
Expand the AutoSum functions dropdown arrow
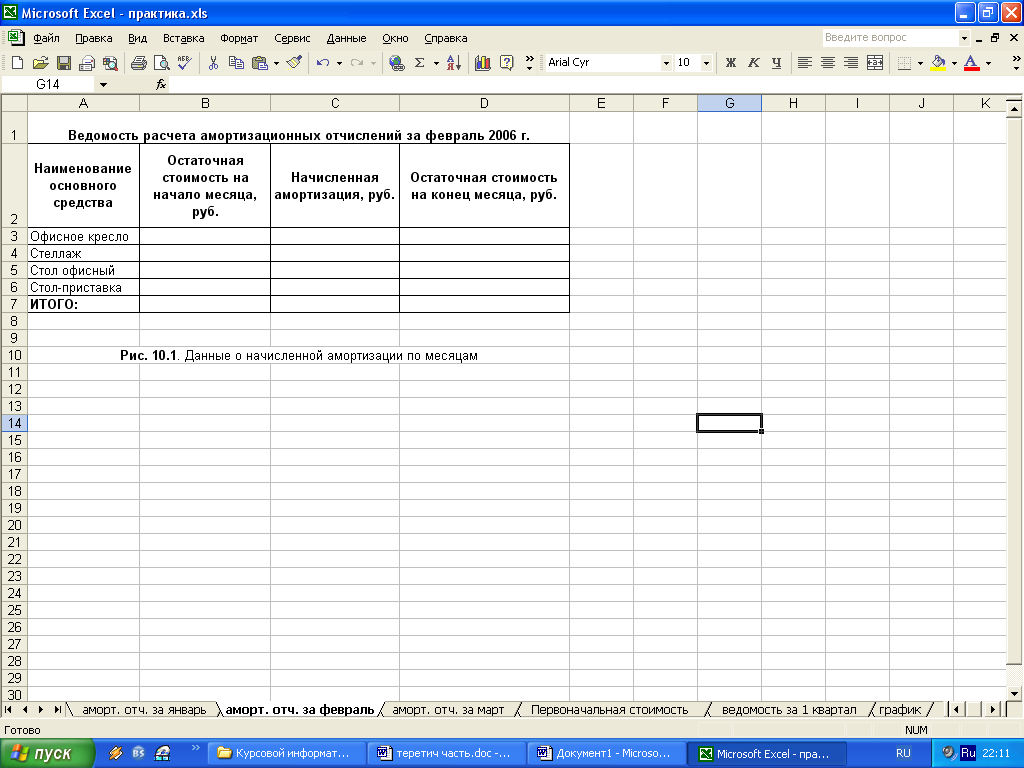pyautogui.click(x=436, y=63)
